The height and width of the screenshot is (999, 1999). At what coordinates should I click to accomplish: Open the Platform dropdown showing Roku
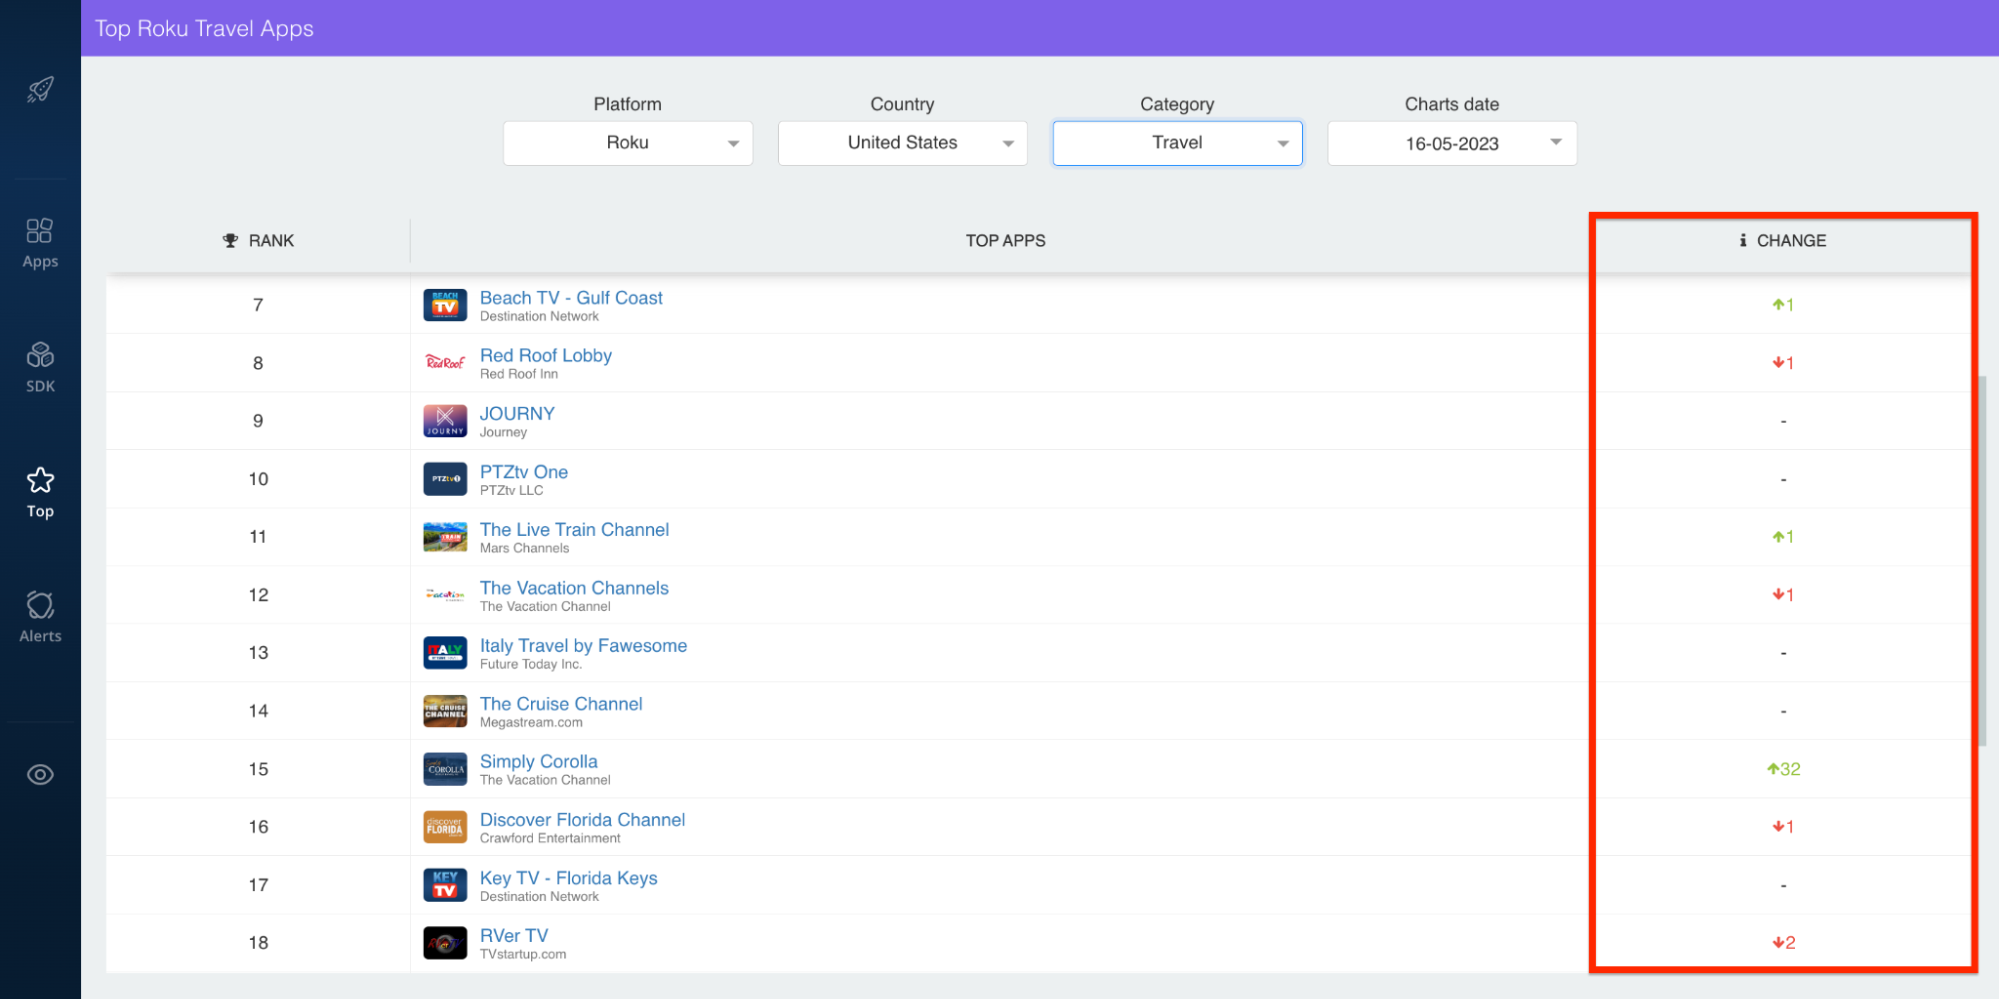tap(628, 143)
